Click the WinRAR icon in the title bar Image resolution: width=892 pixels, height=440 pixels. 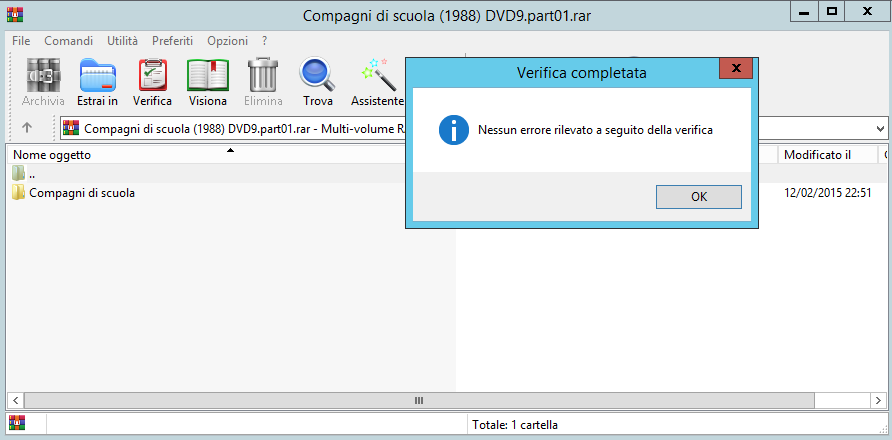[x=15, y=14]
